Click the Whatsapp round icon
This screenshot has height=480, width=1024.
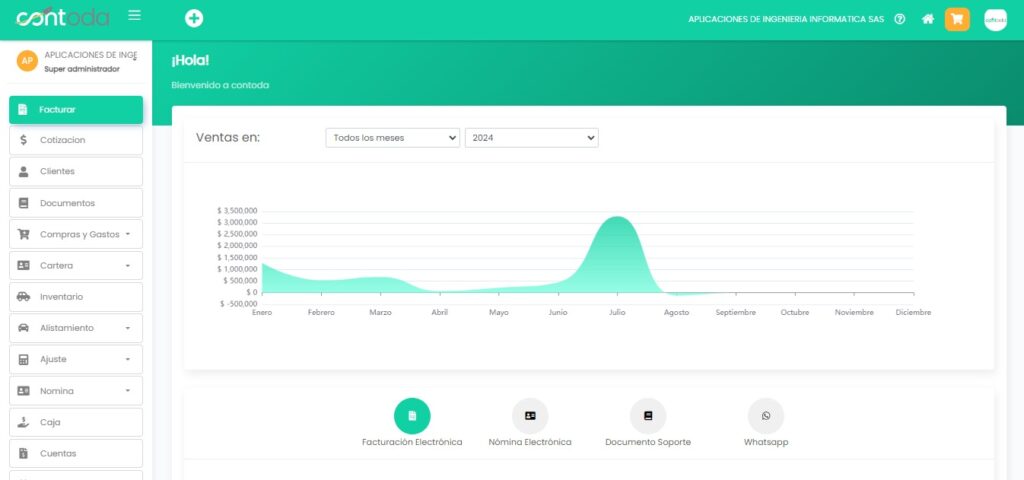[x=766, y=416]
